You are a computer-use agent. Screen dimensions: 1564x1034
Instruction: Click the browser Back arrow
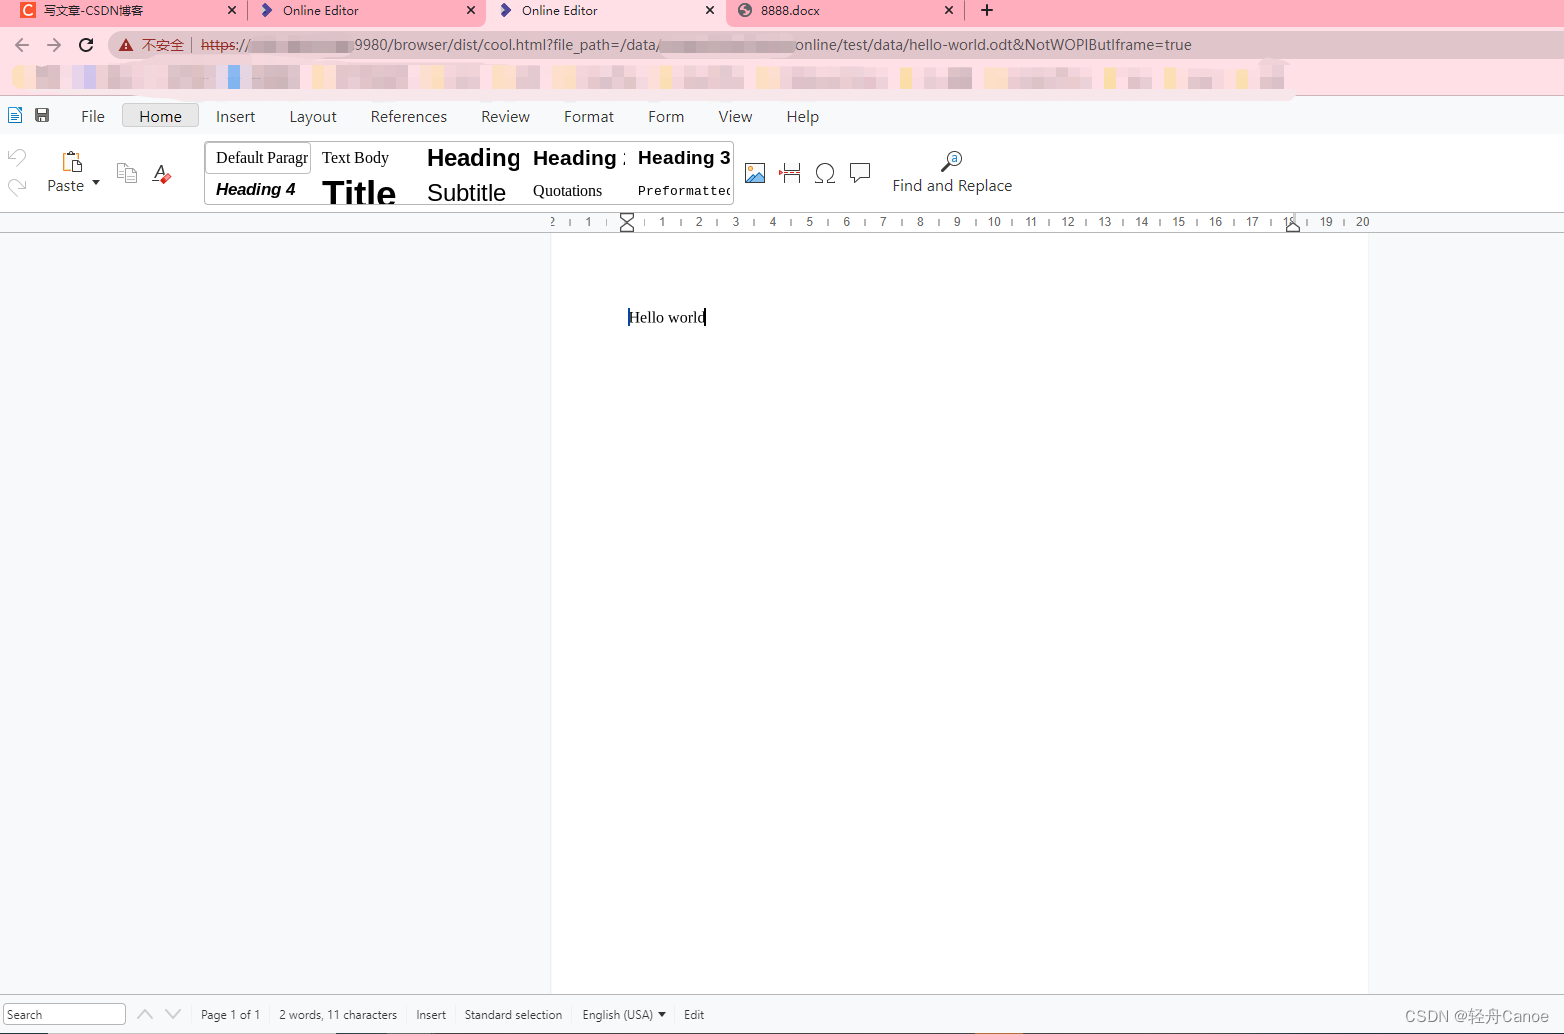pos(22,45)
